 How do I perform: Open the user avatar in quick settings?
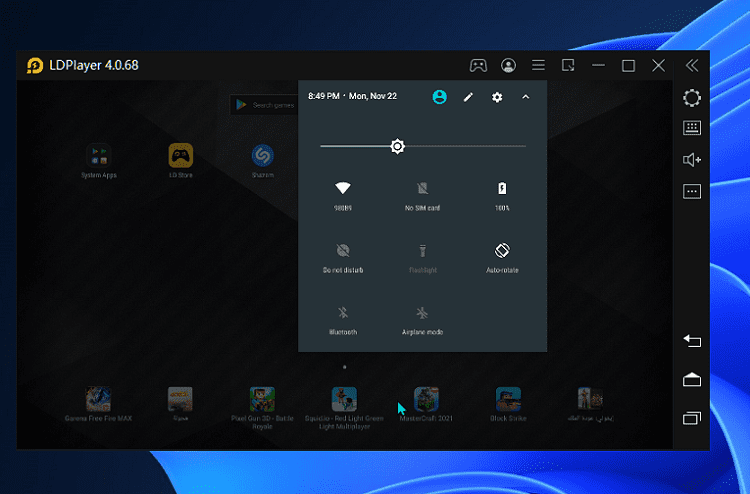click(x=440, y=97)
